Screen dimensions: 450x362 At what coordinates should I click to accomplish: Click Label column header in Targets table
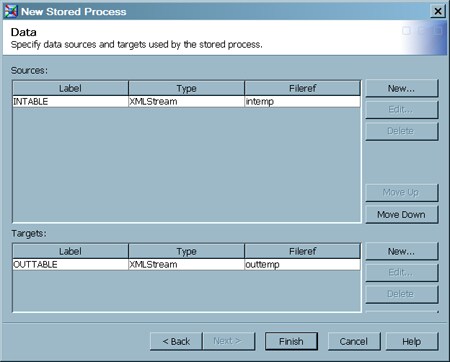click(70, 251)
